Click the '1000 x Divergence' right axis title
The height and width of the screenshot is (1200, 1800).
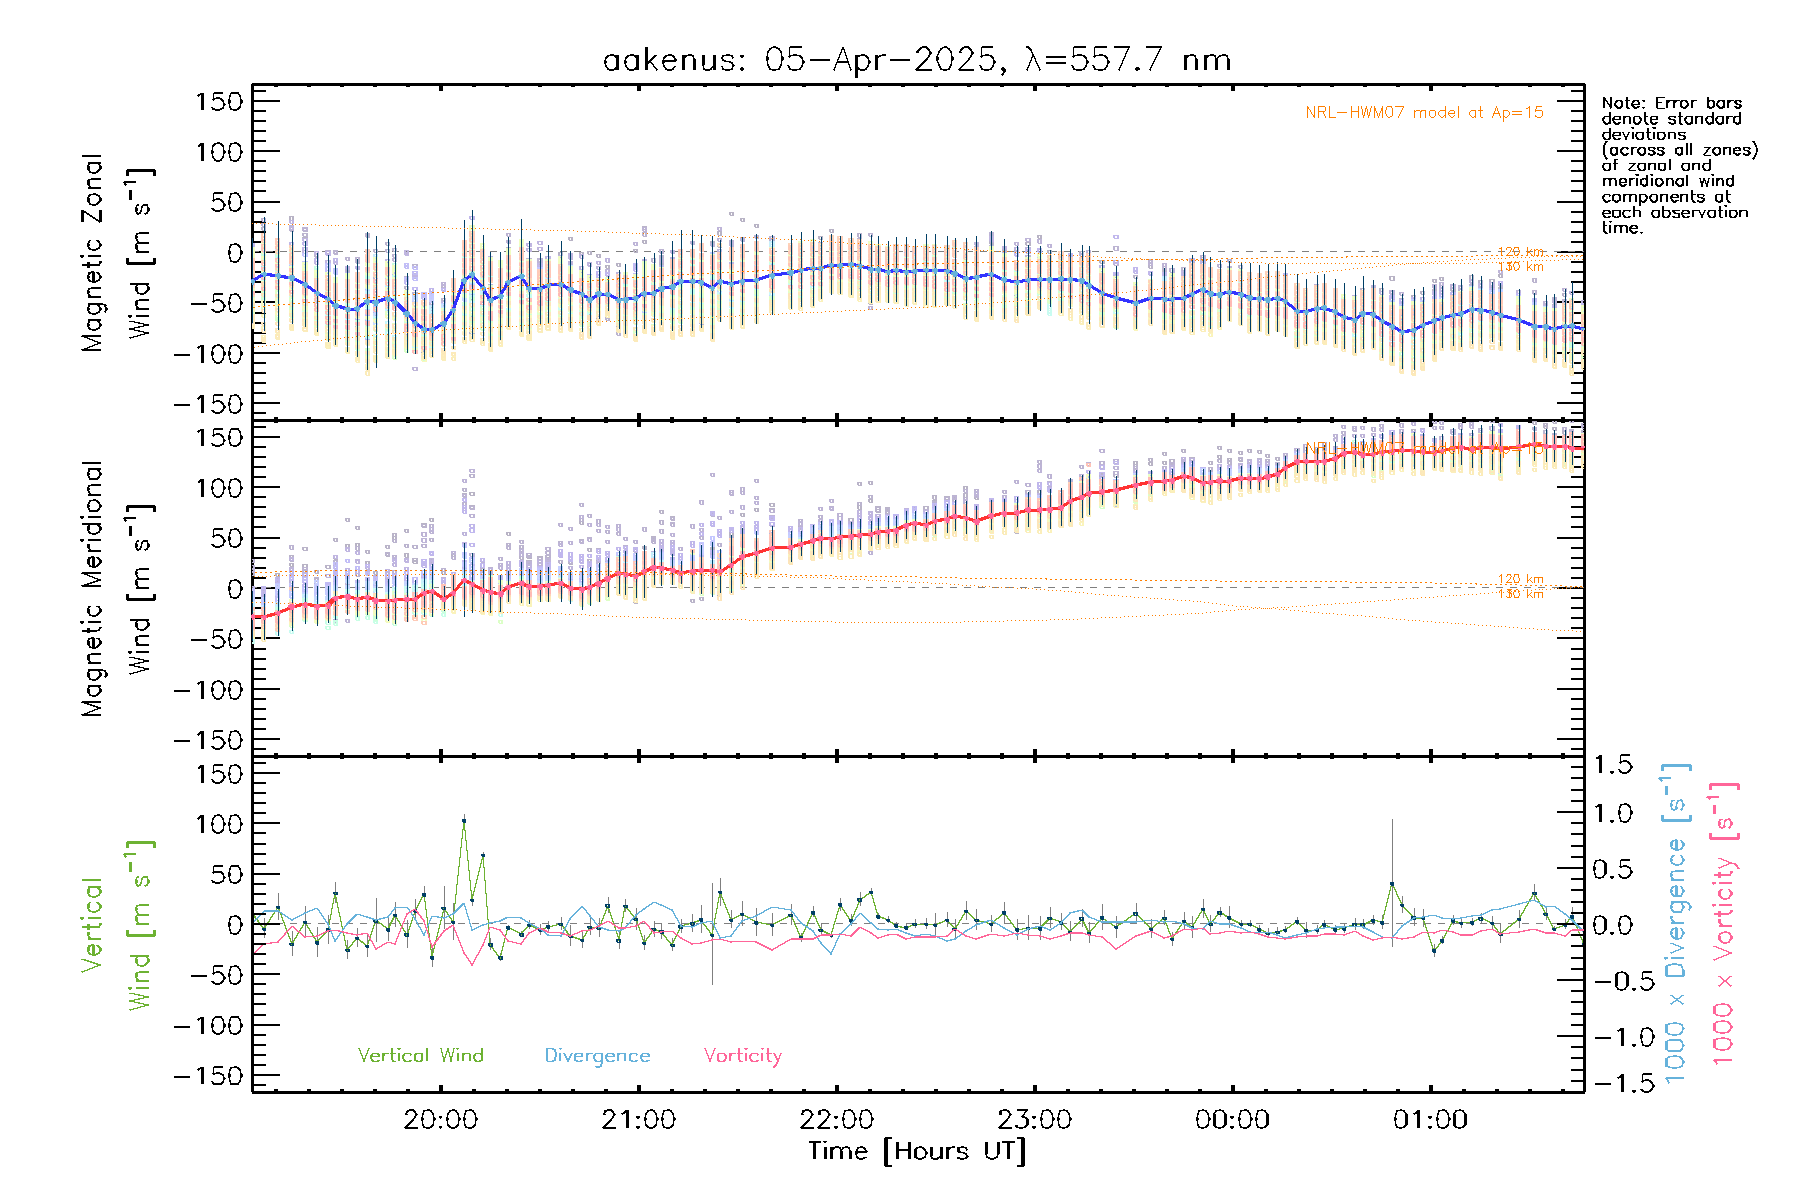click(1675, 925)
